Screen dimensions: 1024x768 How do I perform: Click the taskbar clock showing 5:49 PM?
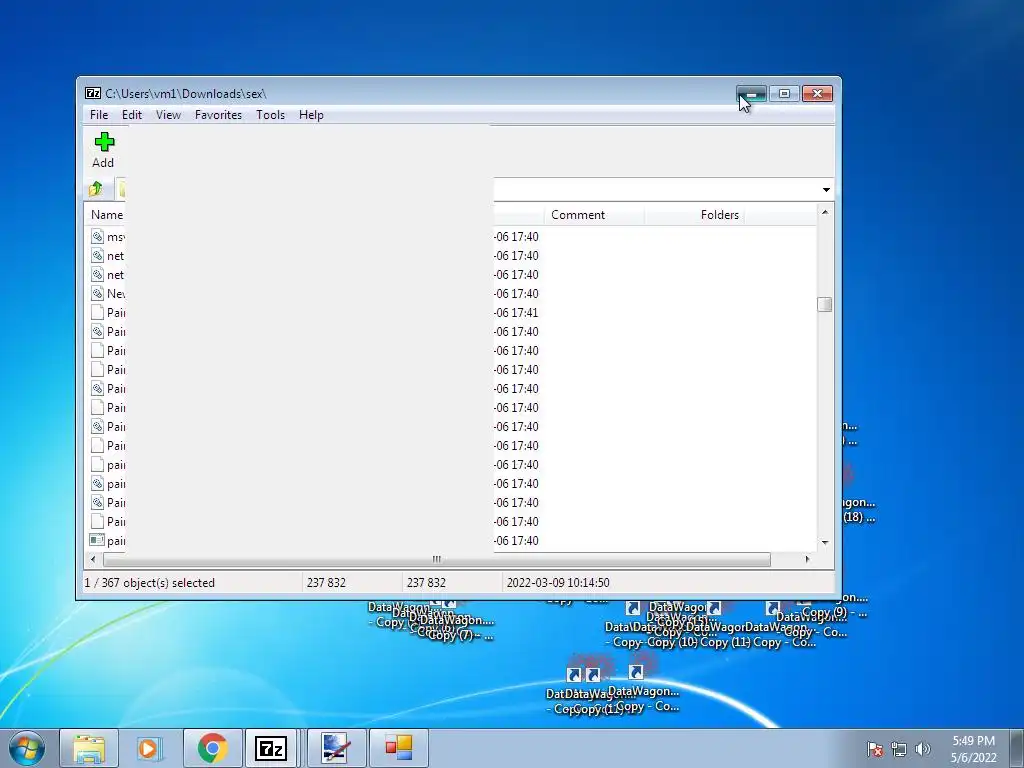(x=973, y=749)
